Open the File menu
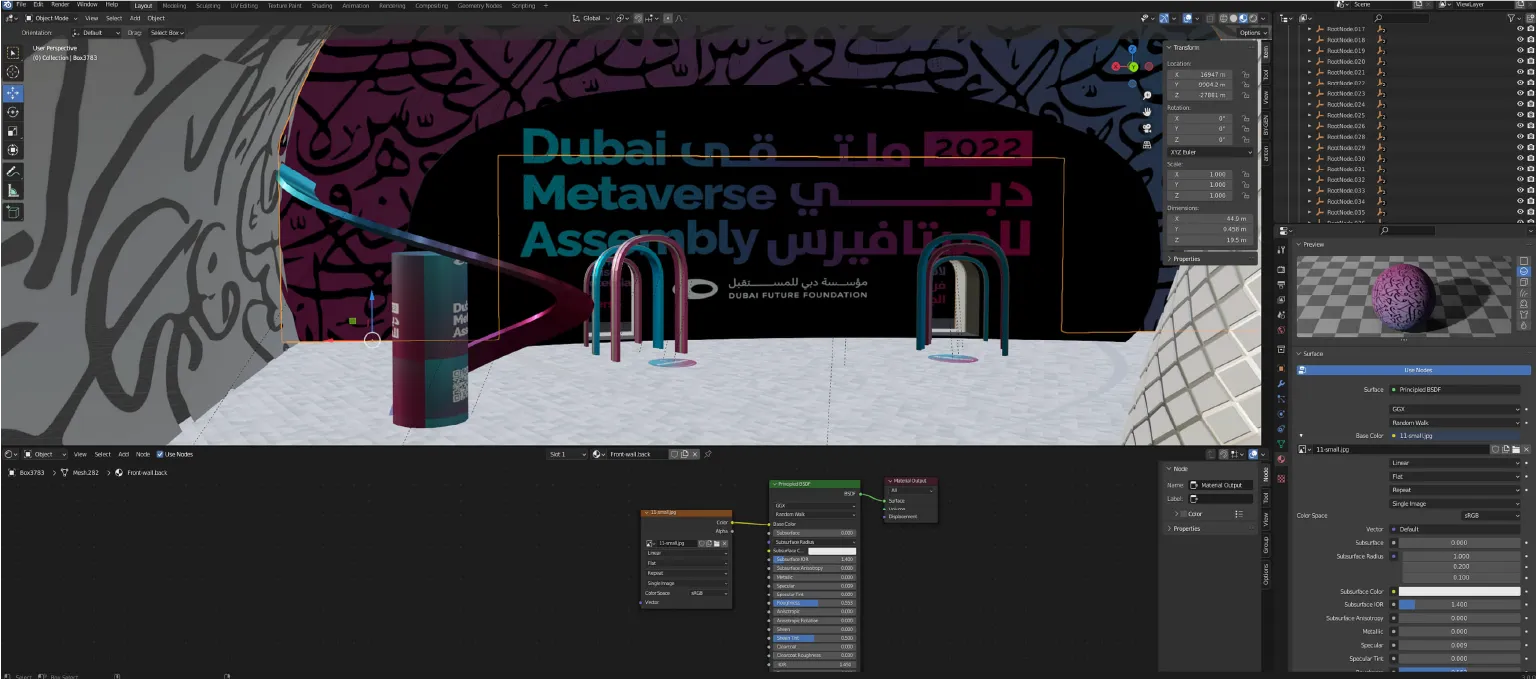This screenshot has height=680, width=1536. point(21,5)
